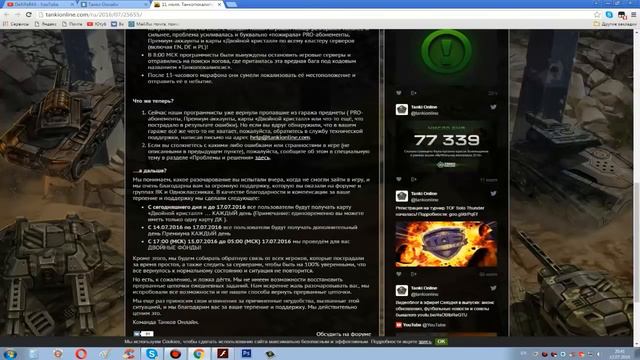
Task: Click the VK share button below article
Action: pyautogui.click(x=143, y=333)
